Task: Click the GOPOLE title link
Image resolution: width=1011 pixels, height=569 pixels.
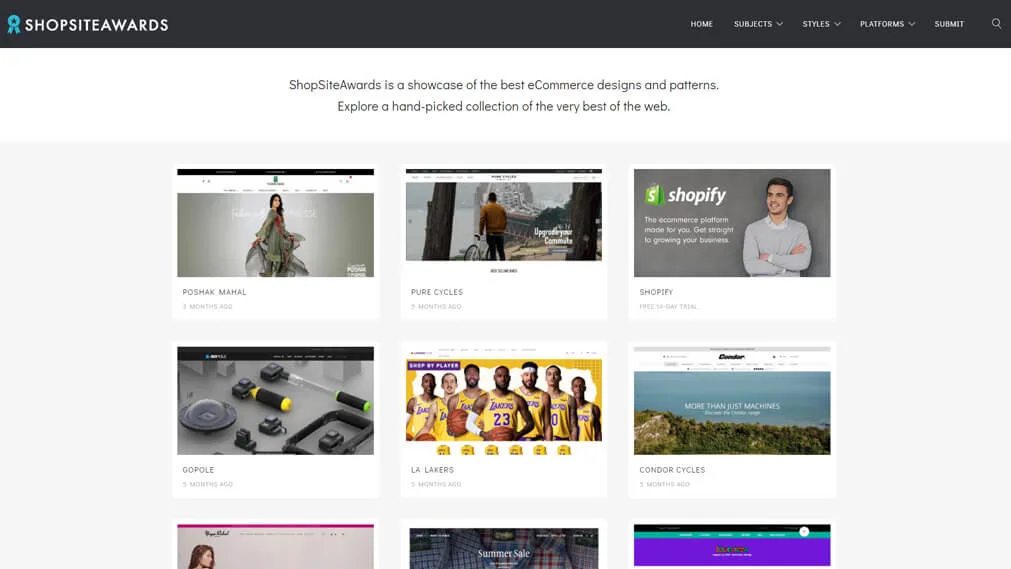Action: point(198,470)
